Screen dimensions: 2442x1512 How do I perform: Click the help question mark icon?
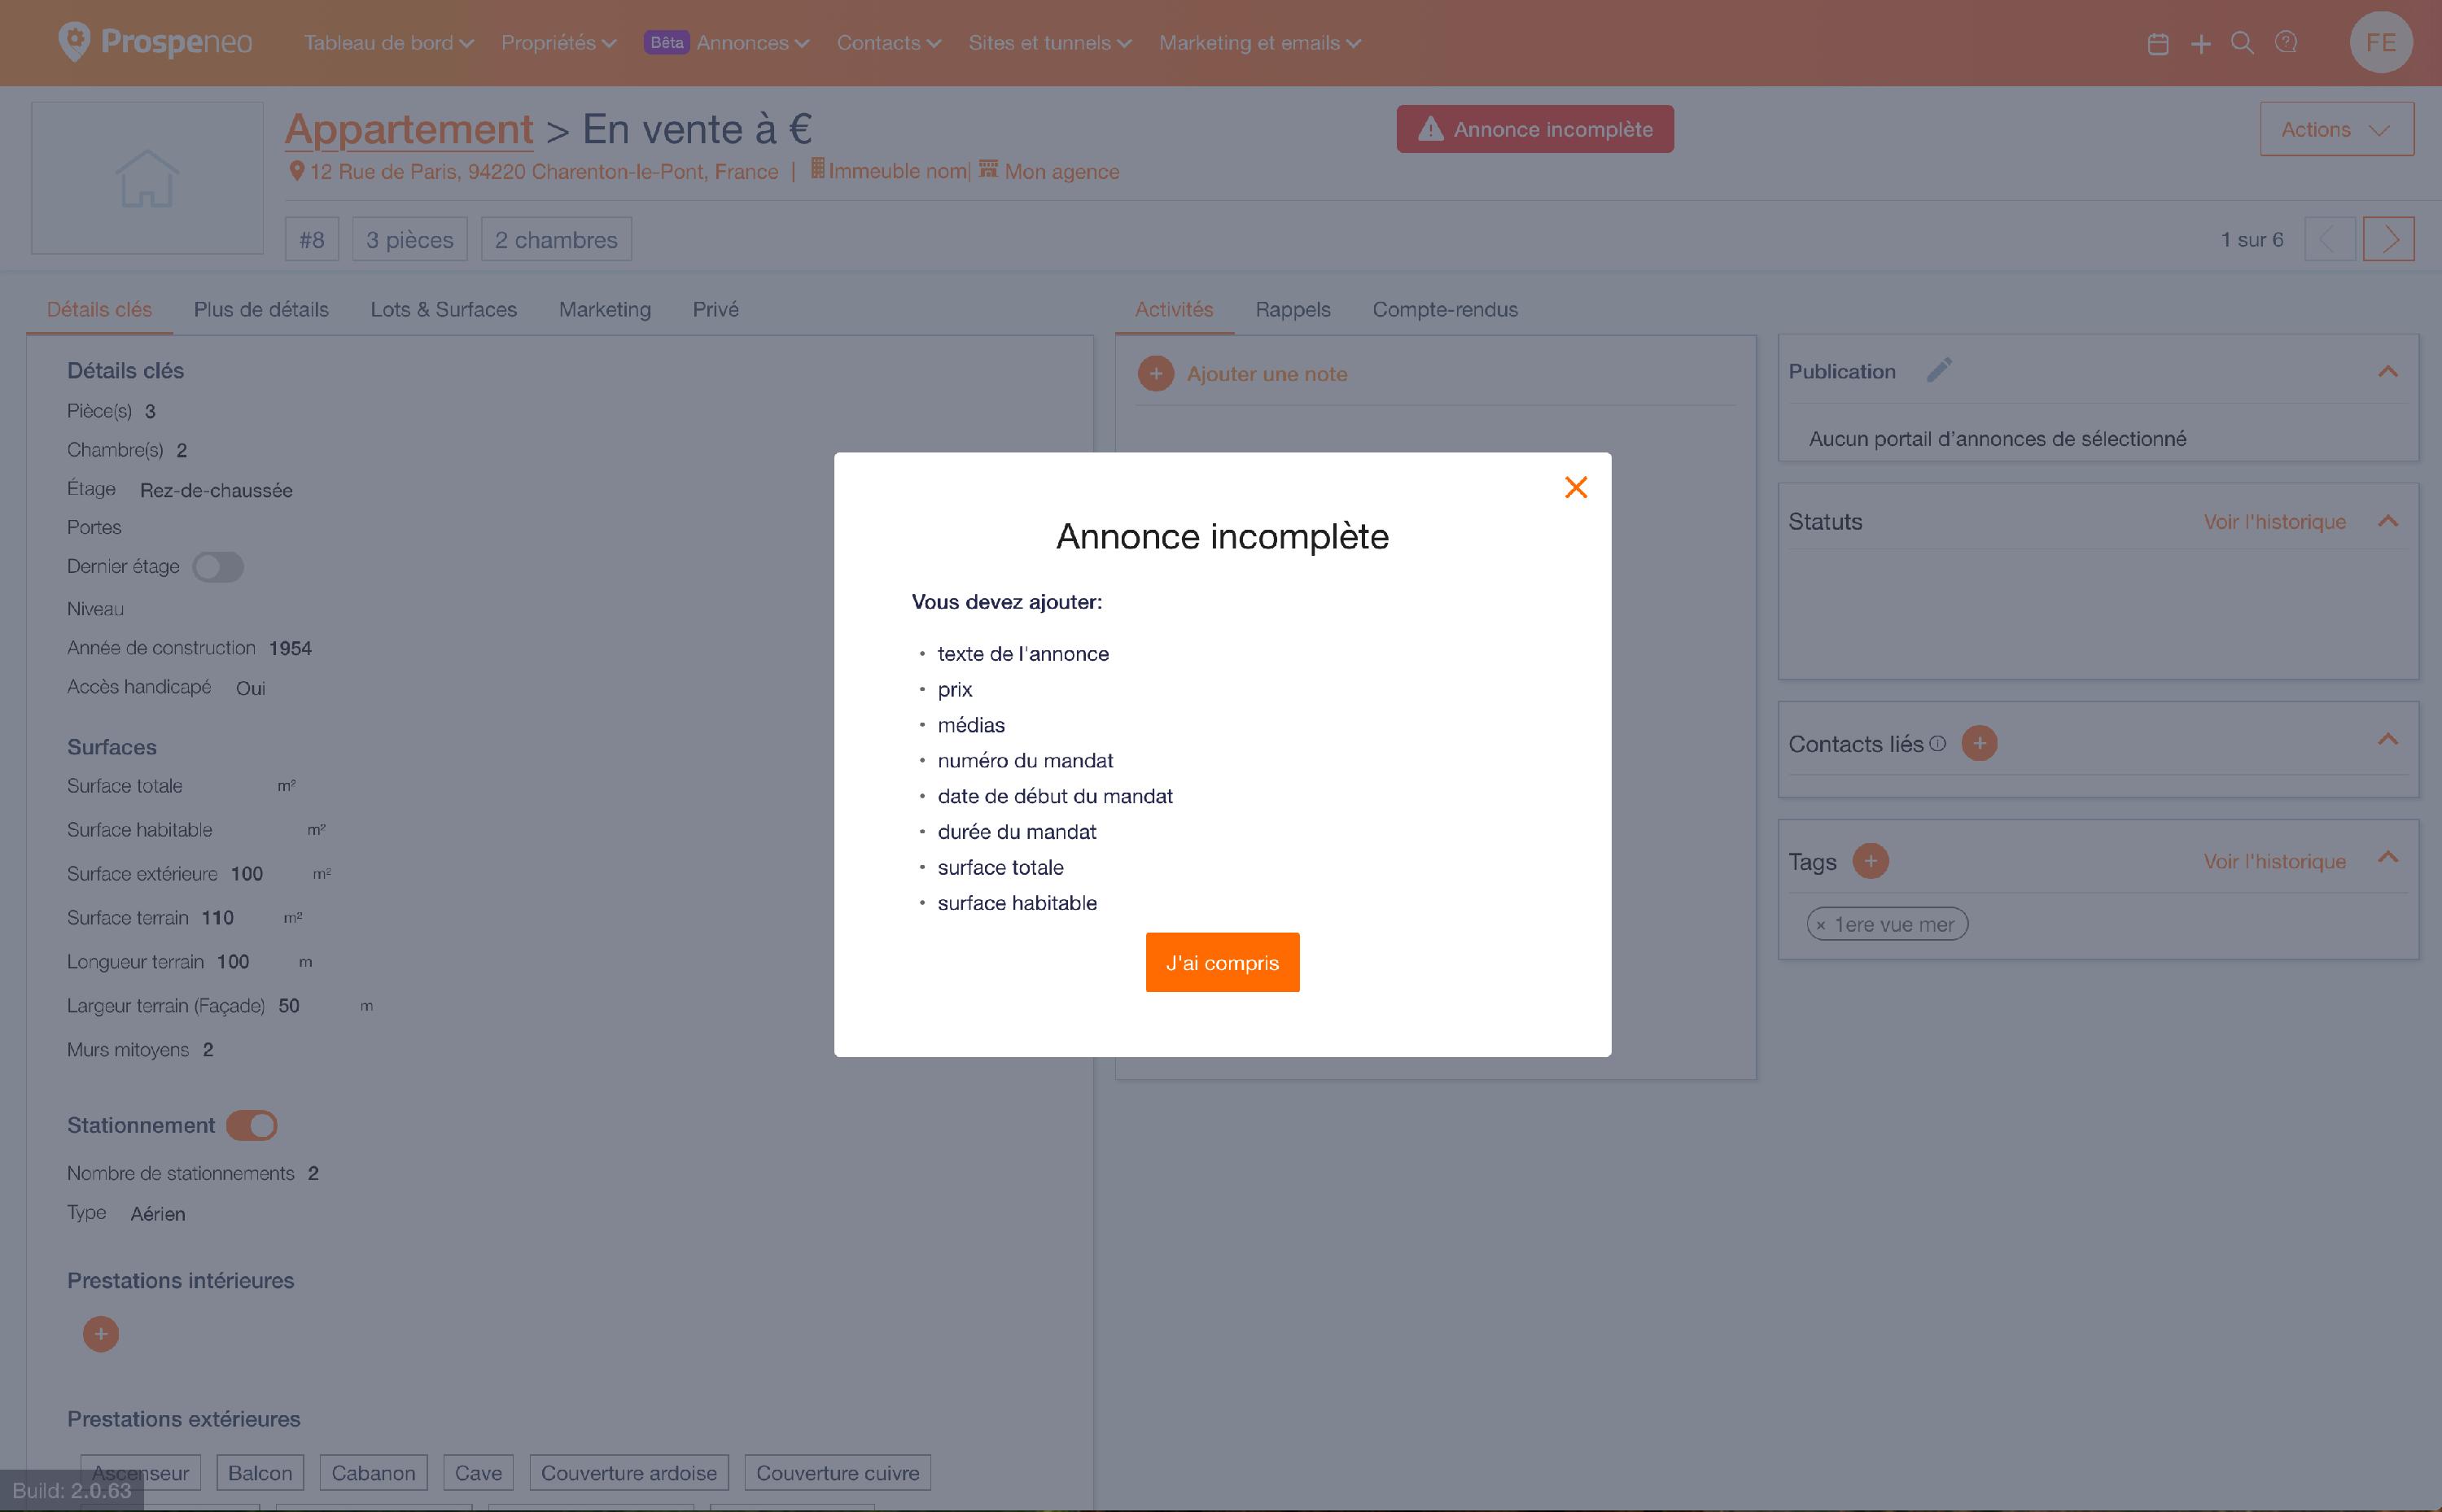[x=2285, y=43]
